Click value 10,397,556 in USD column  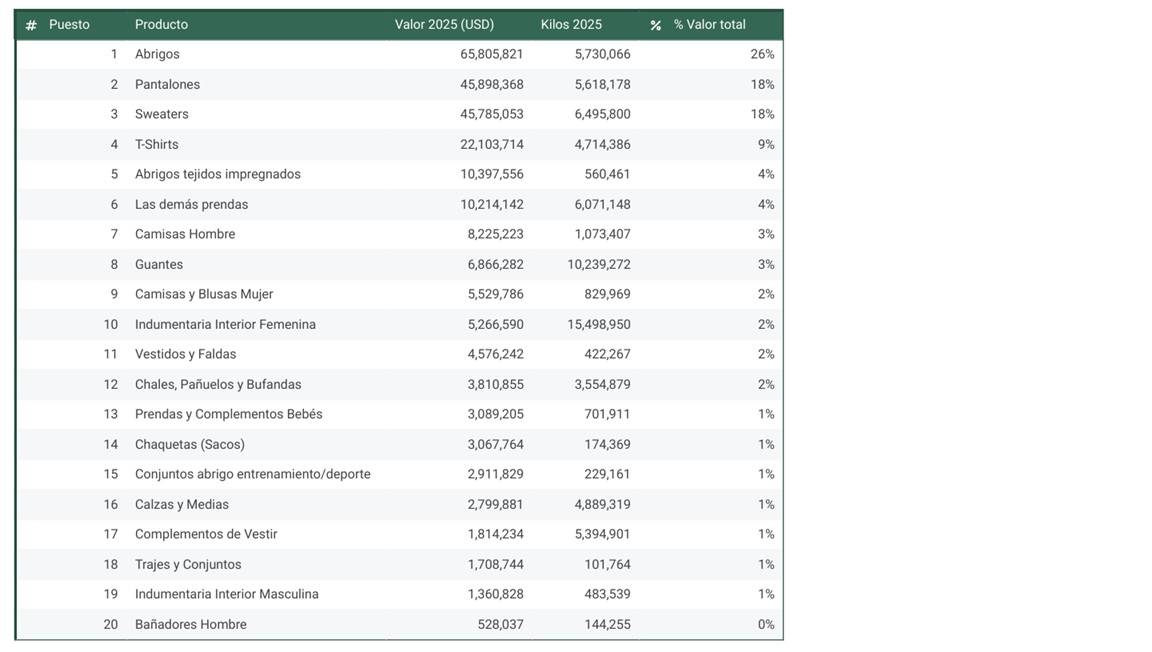coord(492,174)
